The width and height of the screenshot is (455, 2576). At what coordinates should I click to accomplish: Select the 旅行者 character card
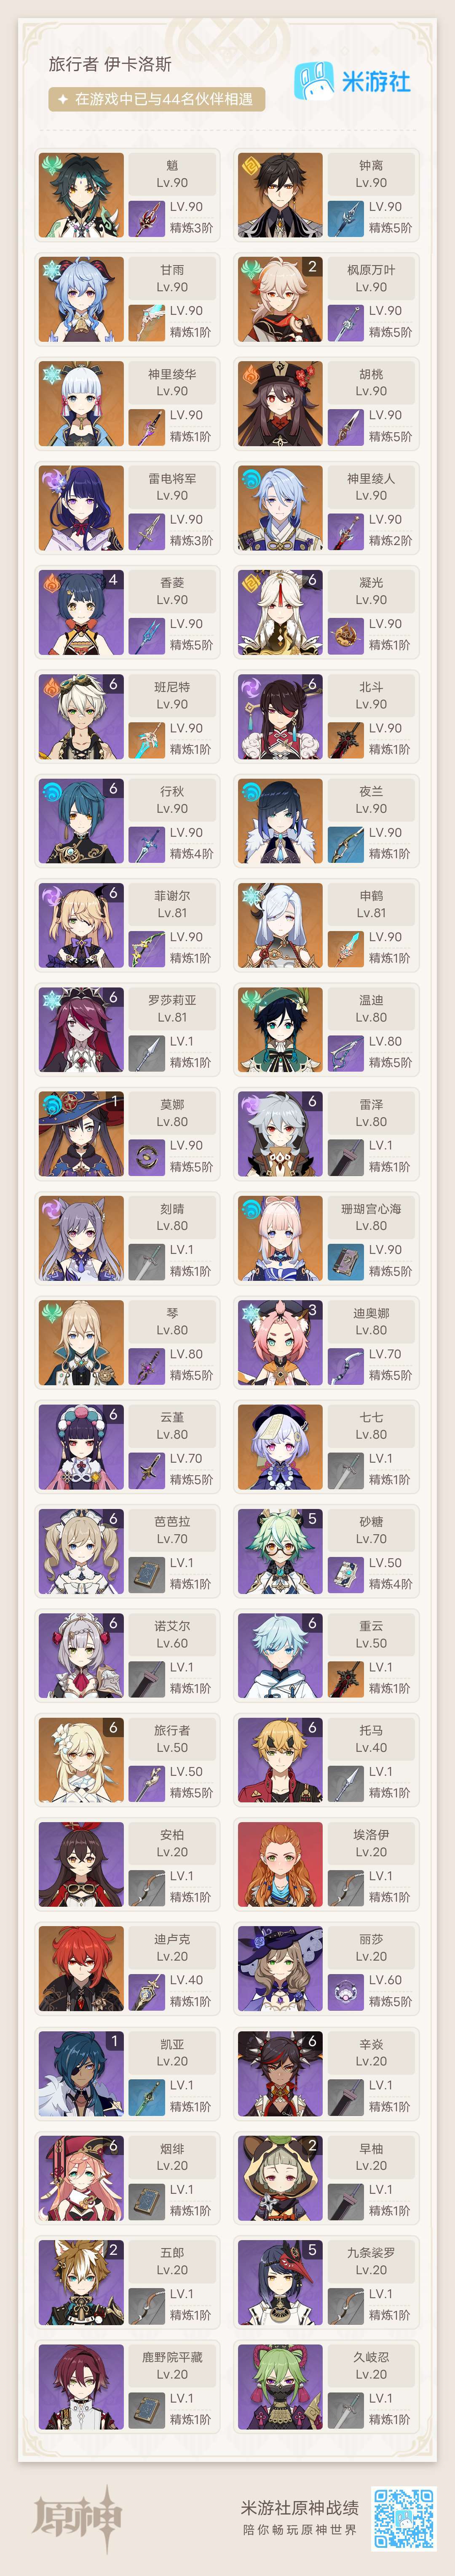coord(128,1760)
